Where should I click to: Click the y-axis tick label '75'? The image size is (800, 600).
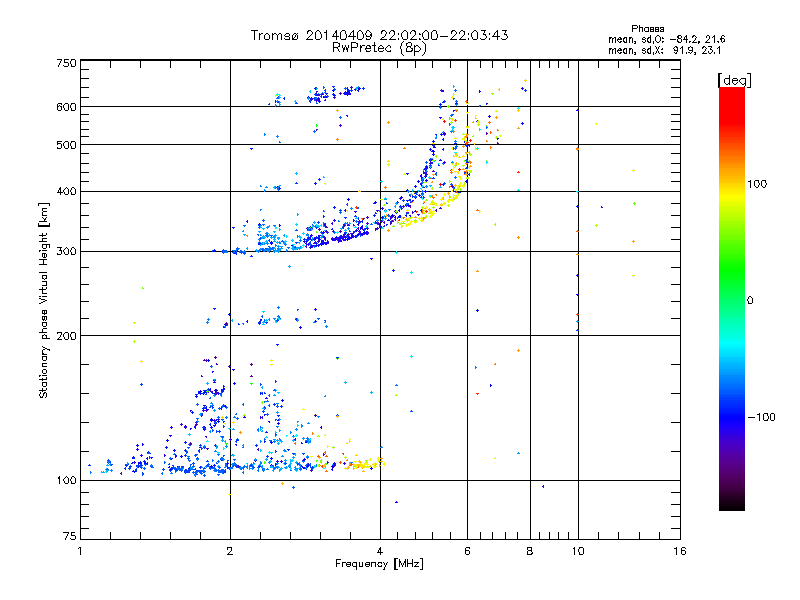click(x=70, y=536)
